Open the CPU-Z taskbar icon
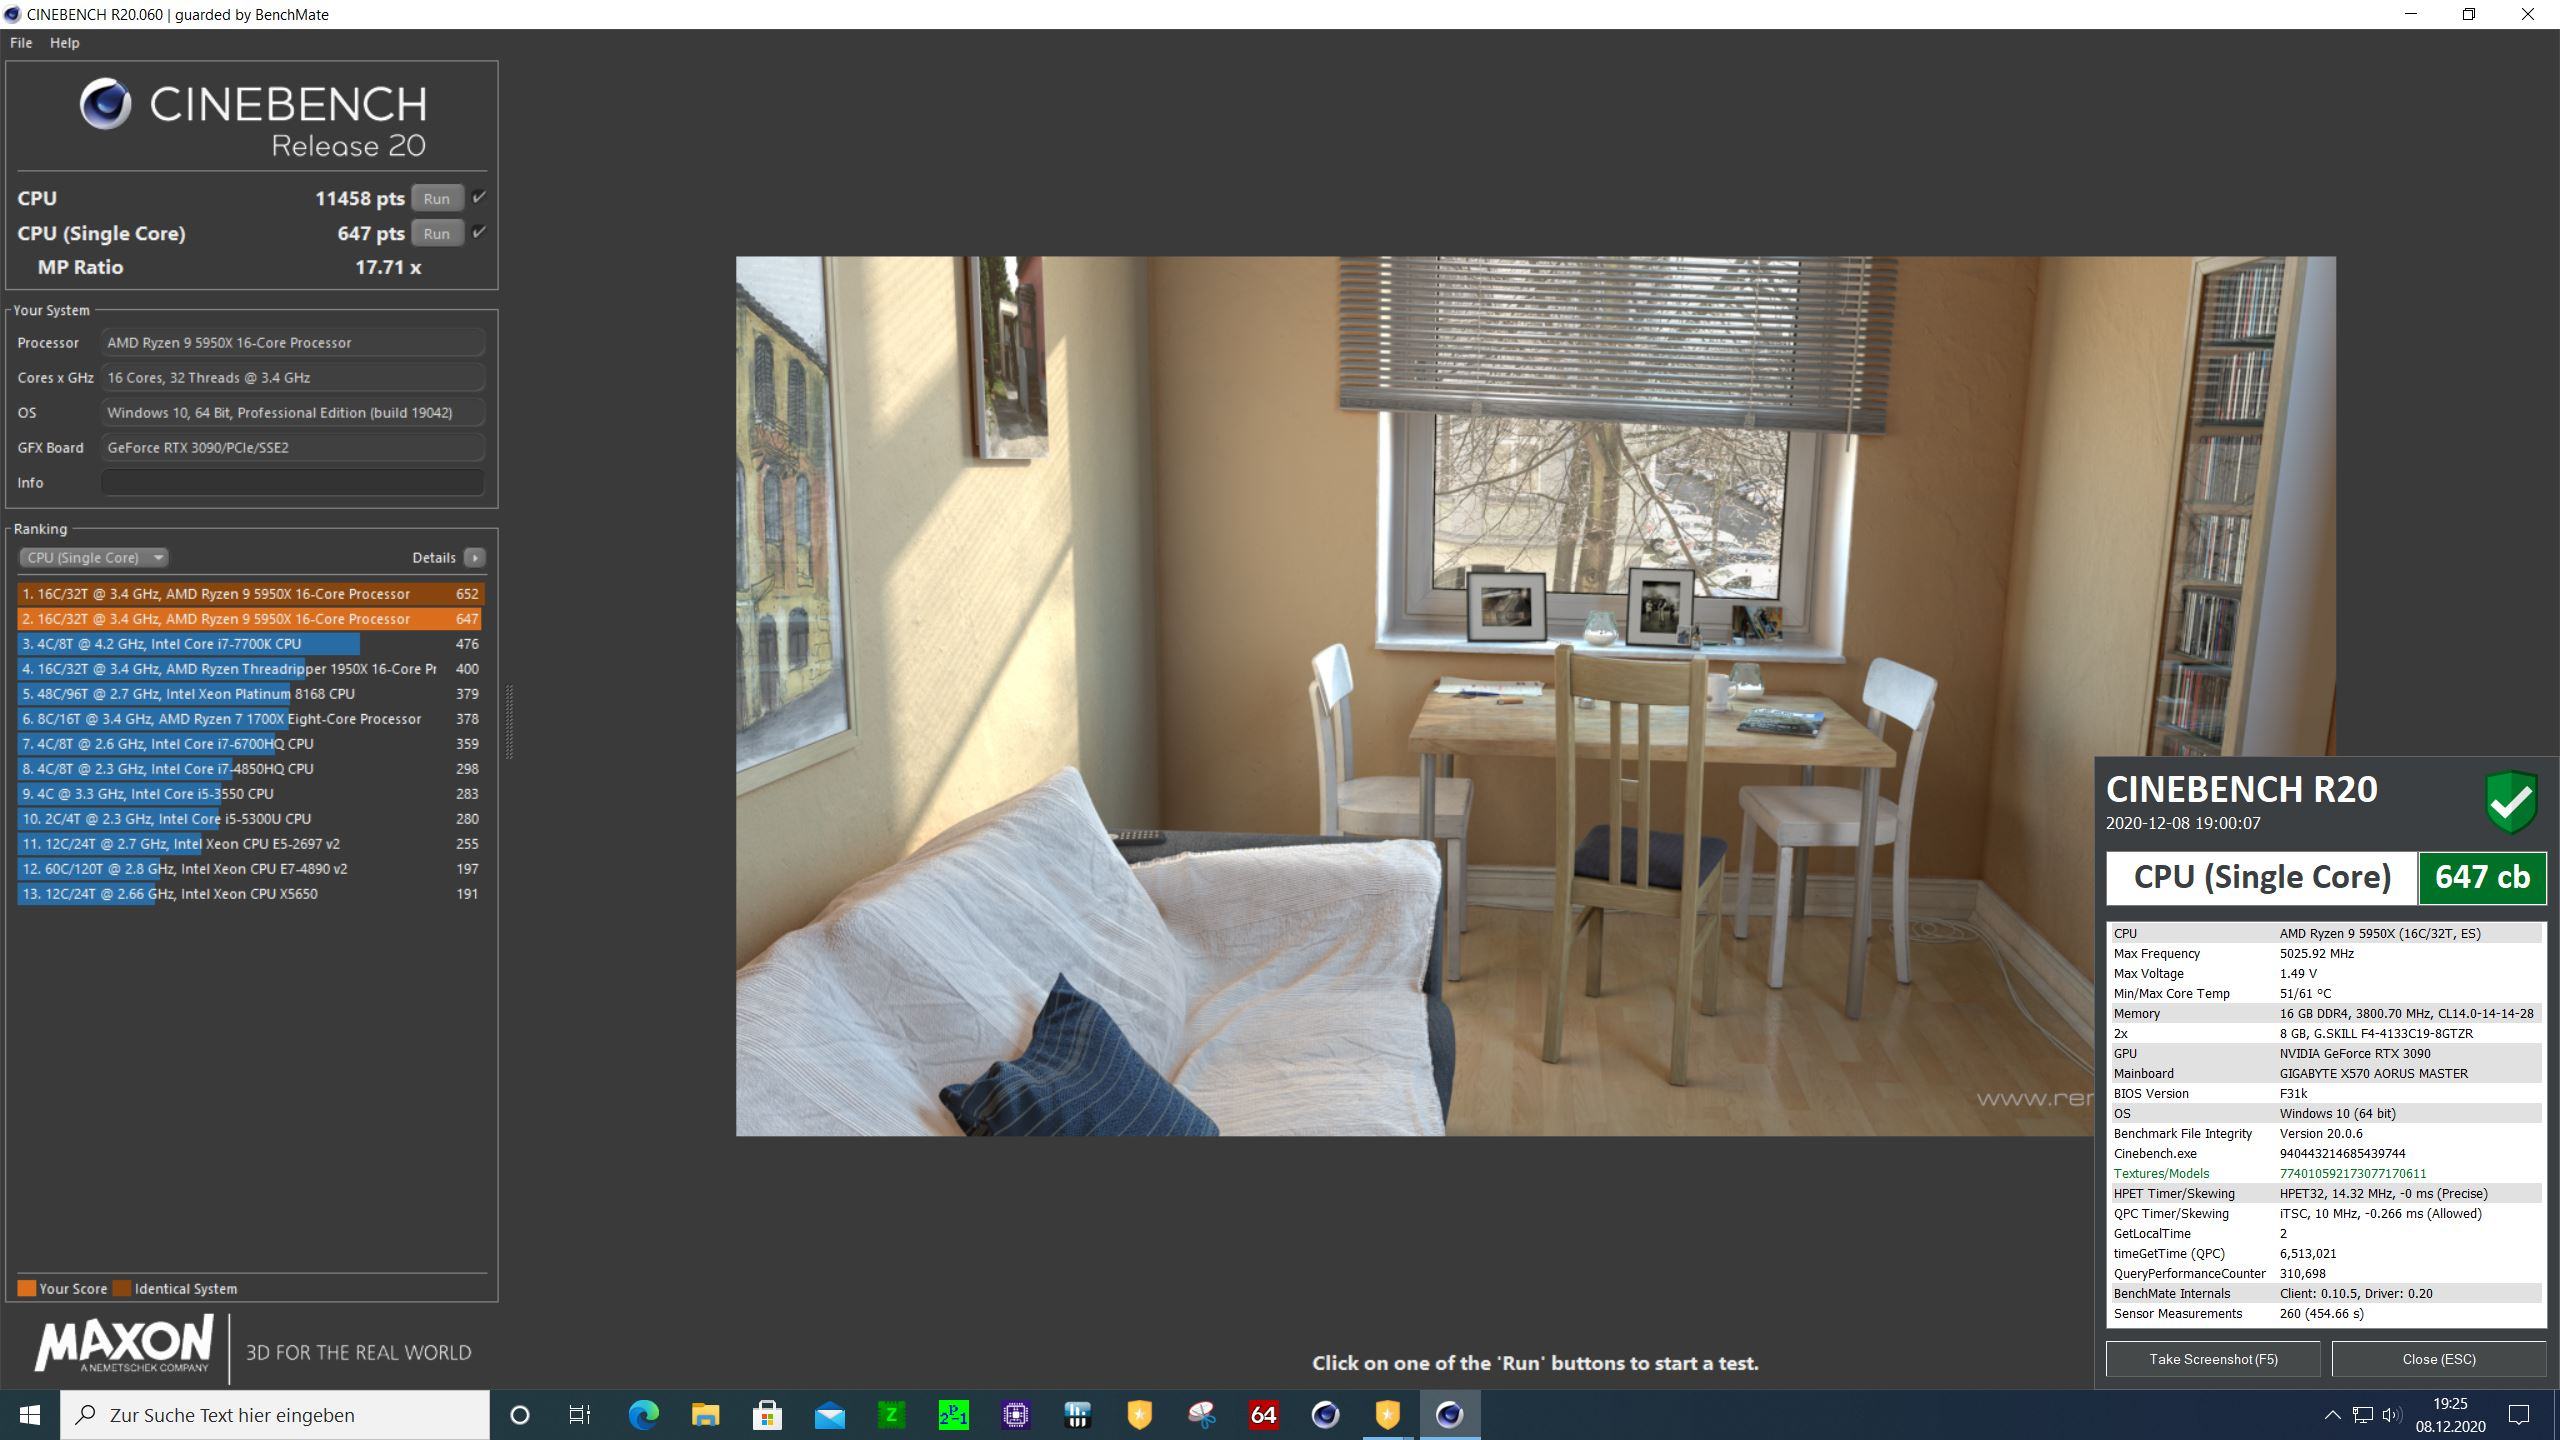 pyautogui.click(x=1015, y=1415)
